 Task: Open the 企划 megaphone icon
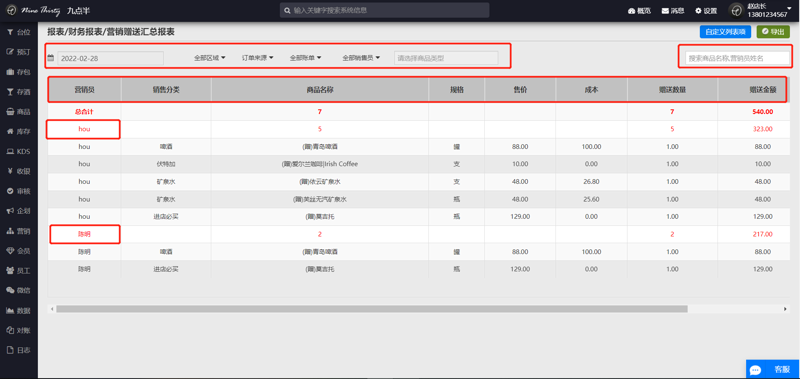[x=10, y=211]
